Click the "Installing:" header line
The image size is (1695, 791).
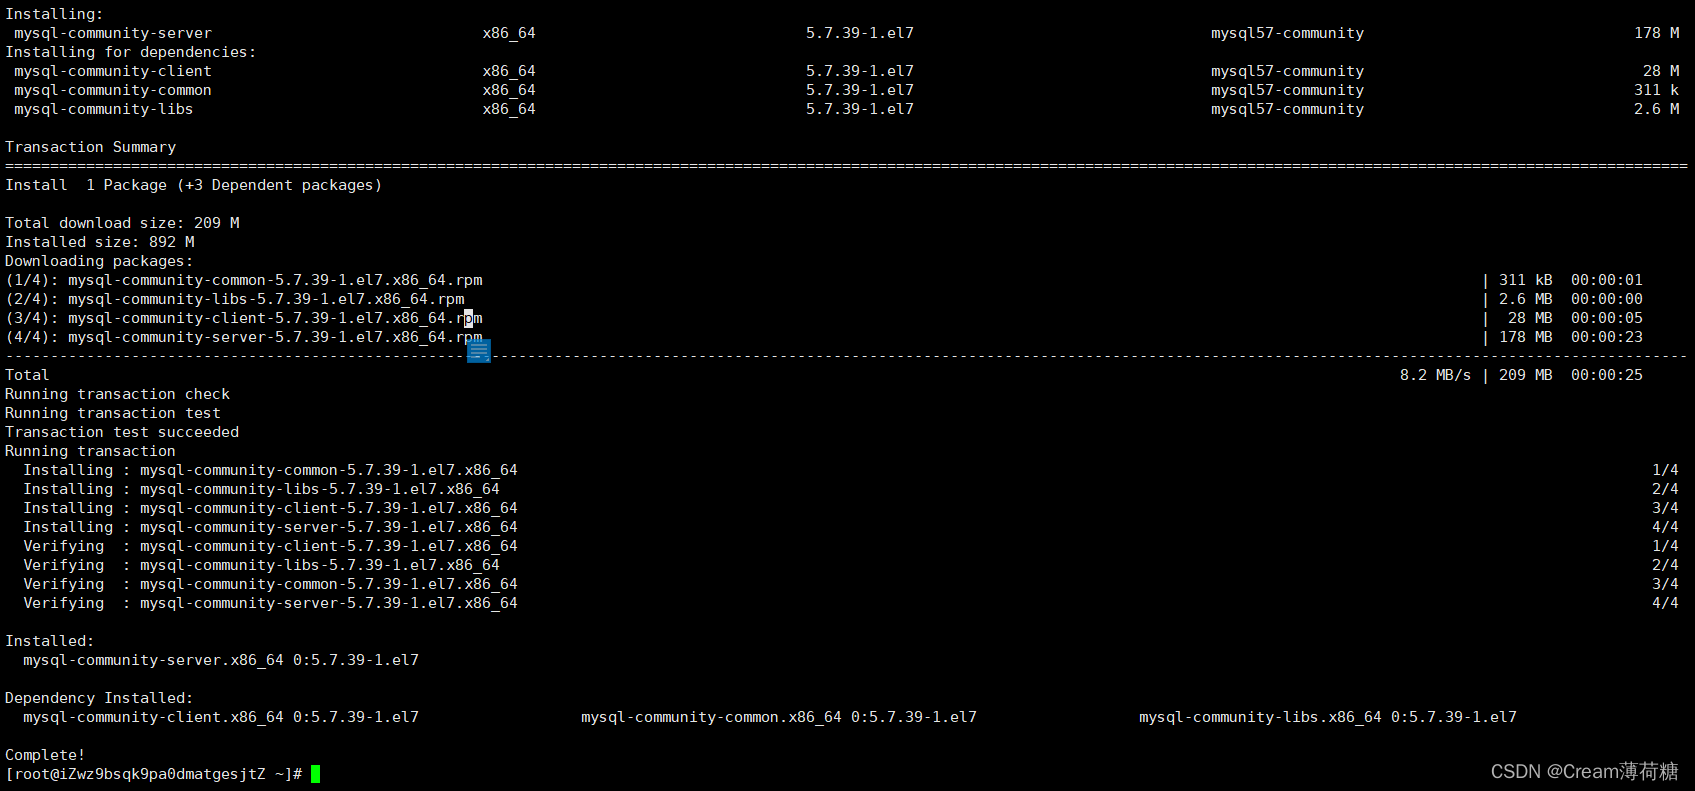(x=54, y=14)
